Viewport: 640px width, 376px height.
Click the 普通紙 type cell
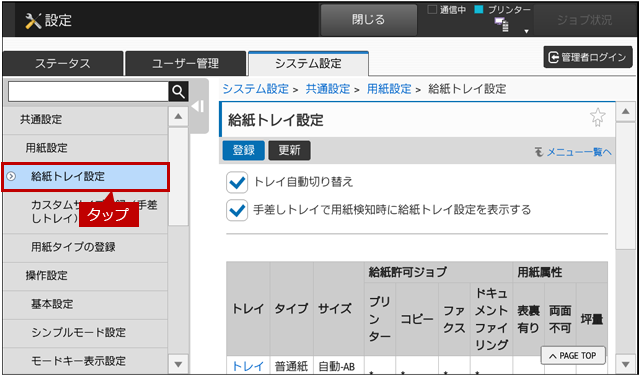coord(291,366)
